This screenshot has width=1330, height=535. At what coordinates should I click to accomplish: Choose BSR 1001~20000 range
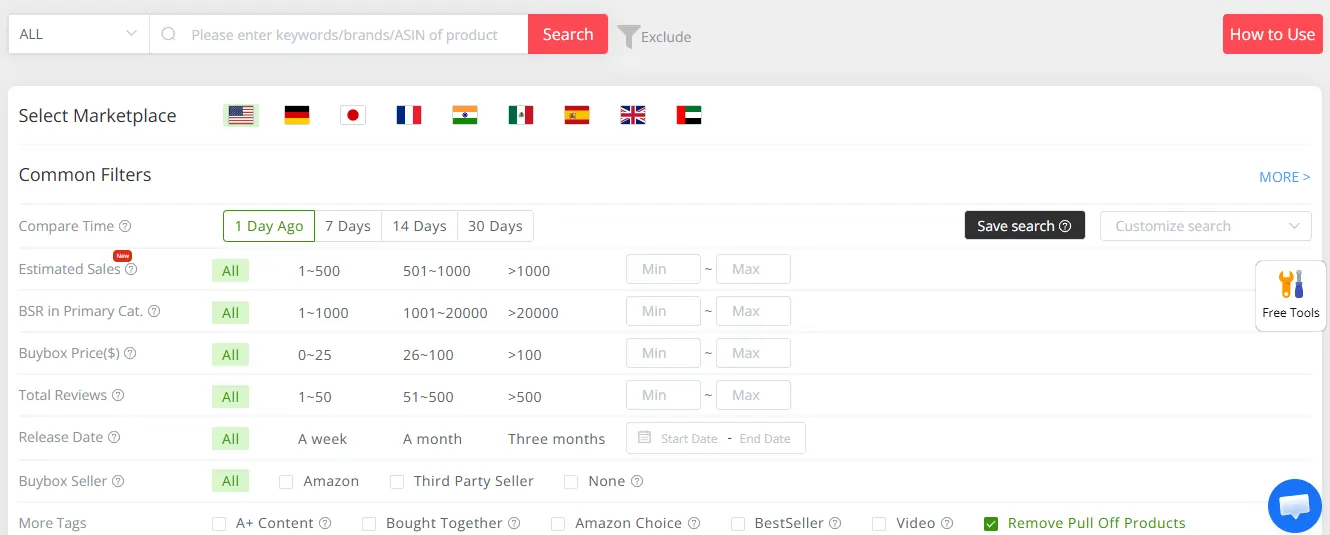click(445, 313)
